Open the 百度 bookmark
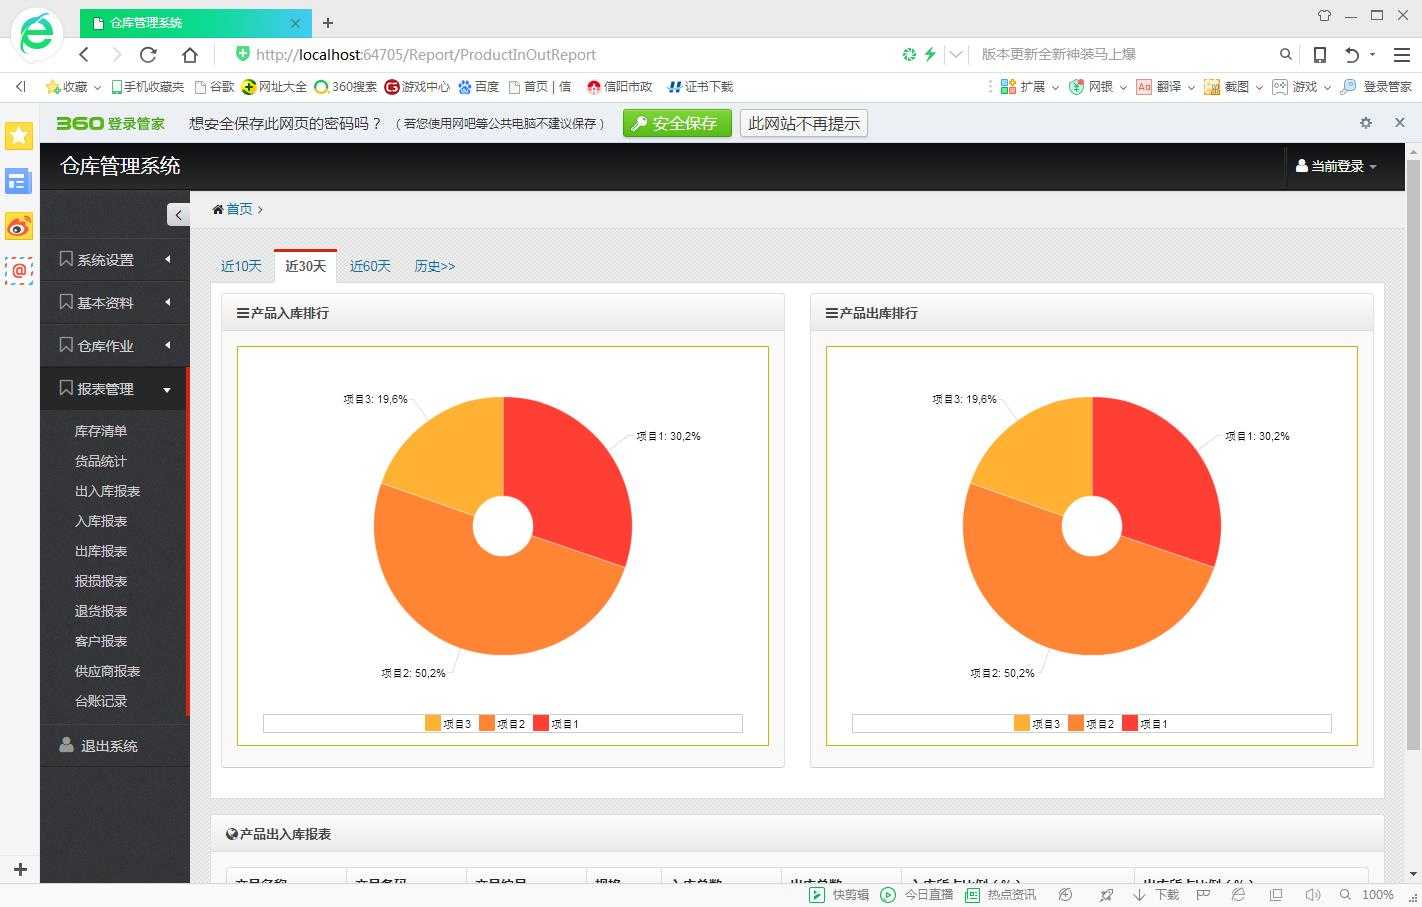 point(479,87)
